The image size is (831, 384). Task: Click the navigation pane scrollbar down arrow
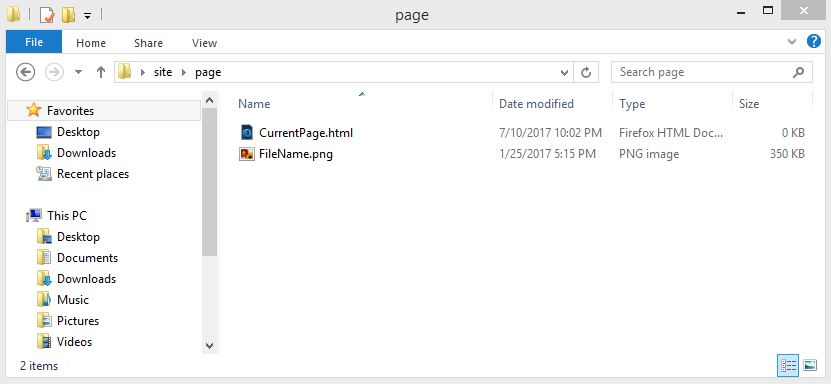click(x=209, y=345)
